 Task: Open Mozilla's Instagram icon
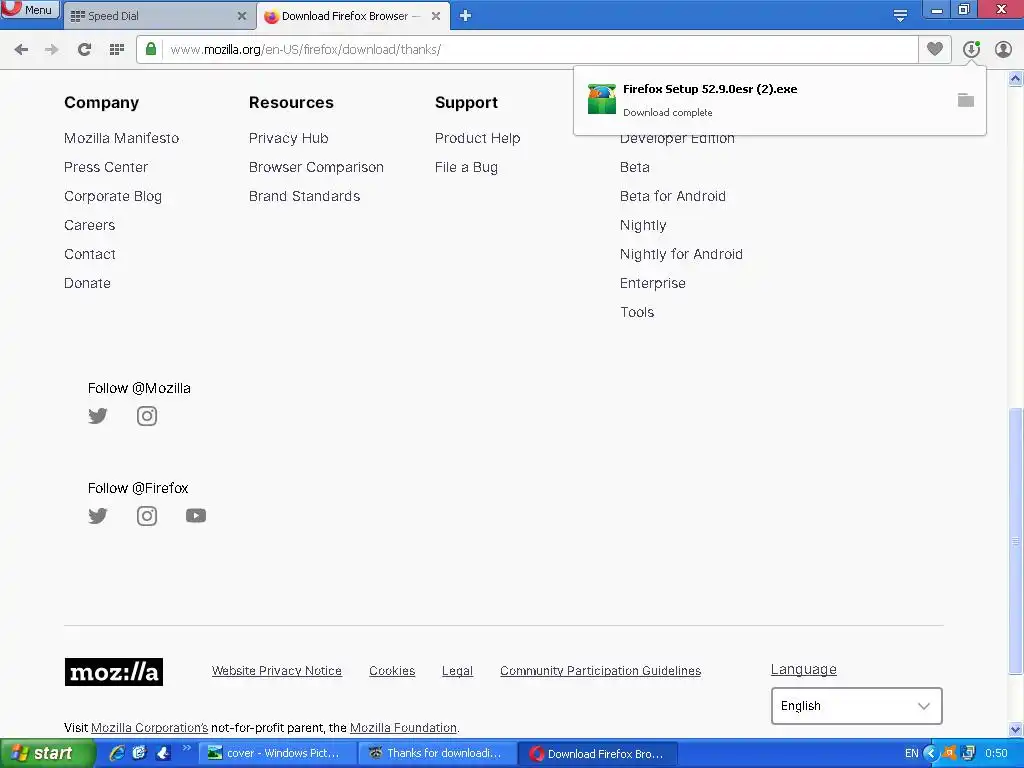pos(147,416)
